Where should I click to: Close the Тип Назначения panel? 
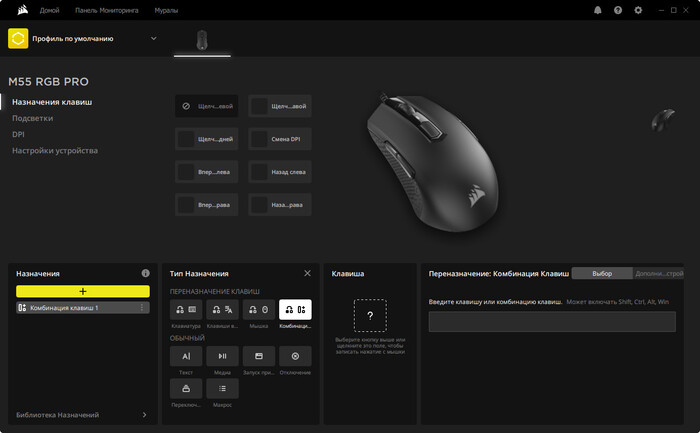(307, 273)
